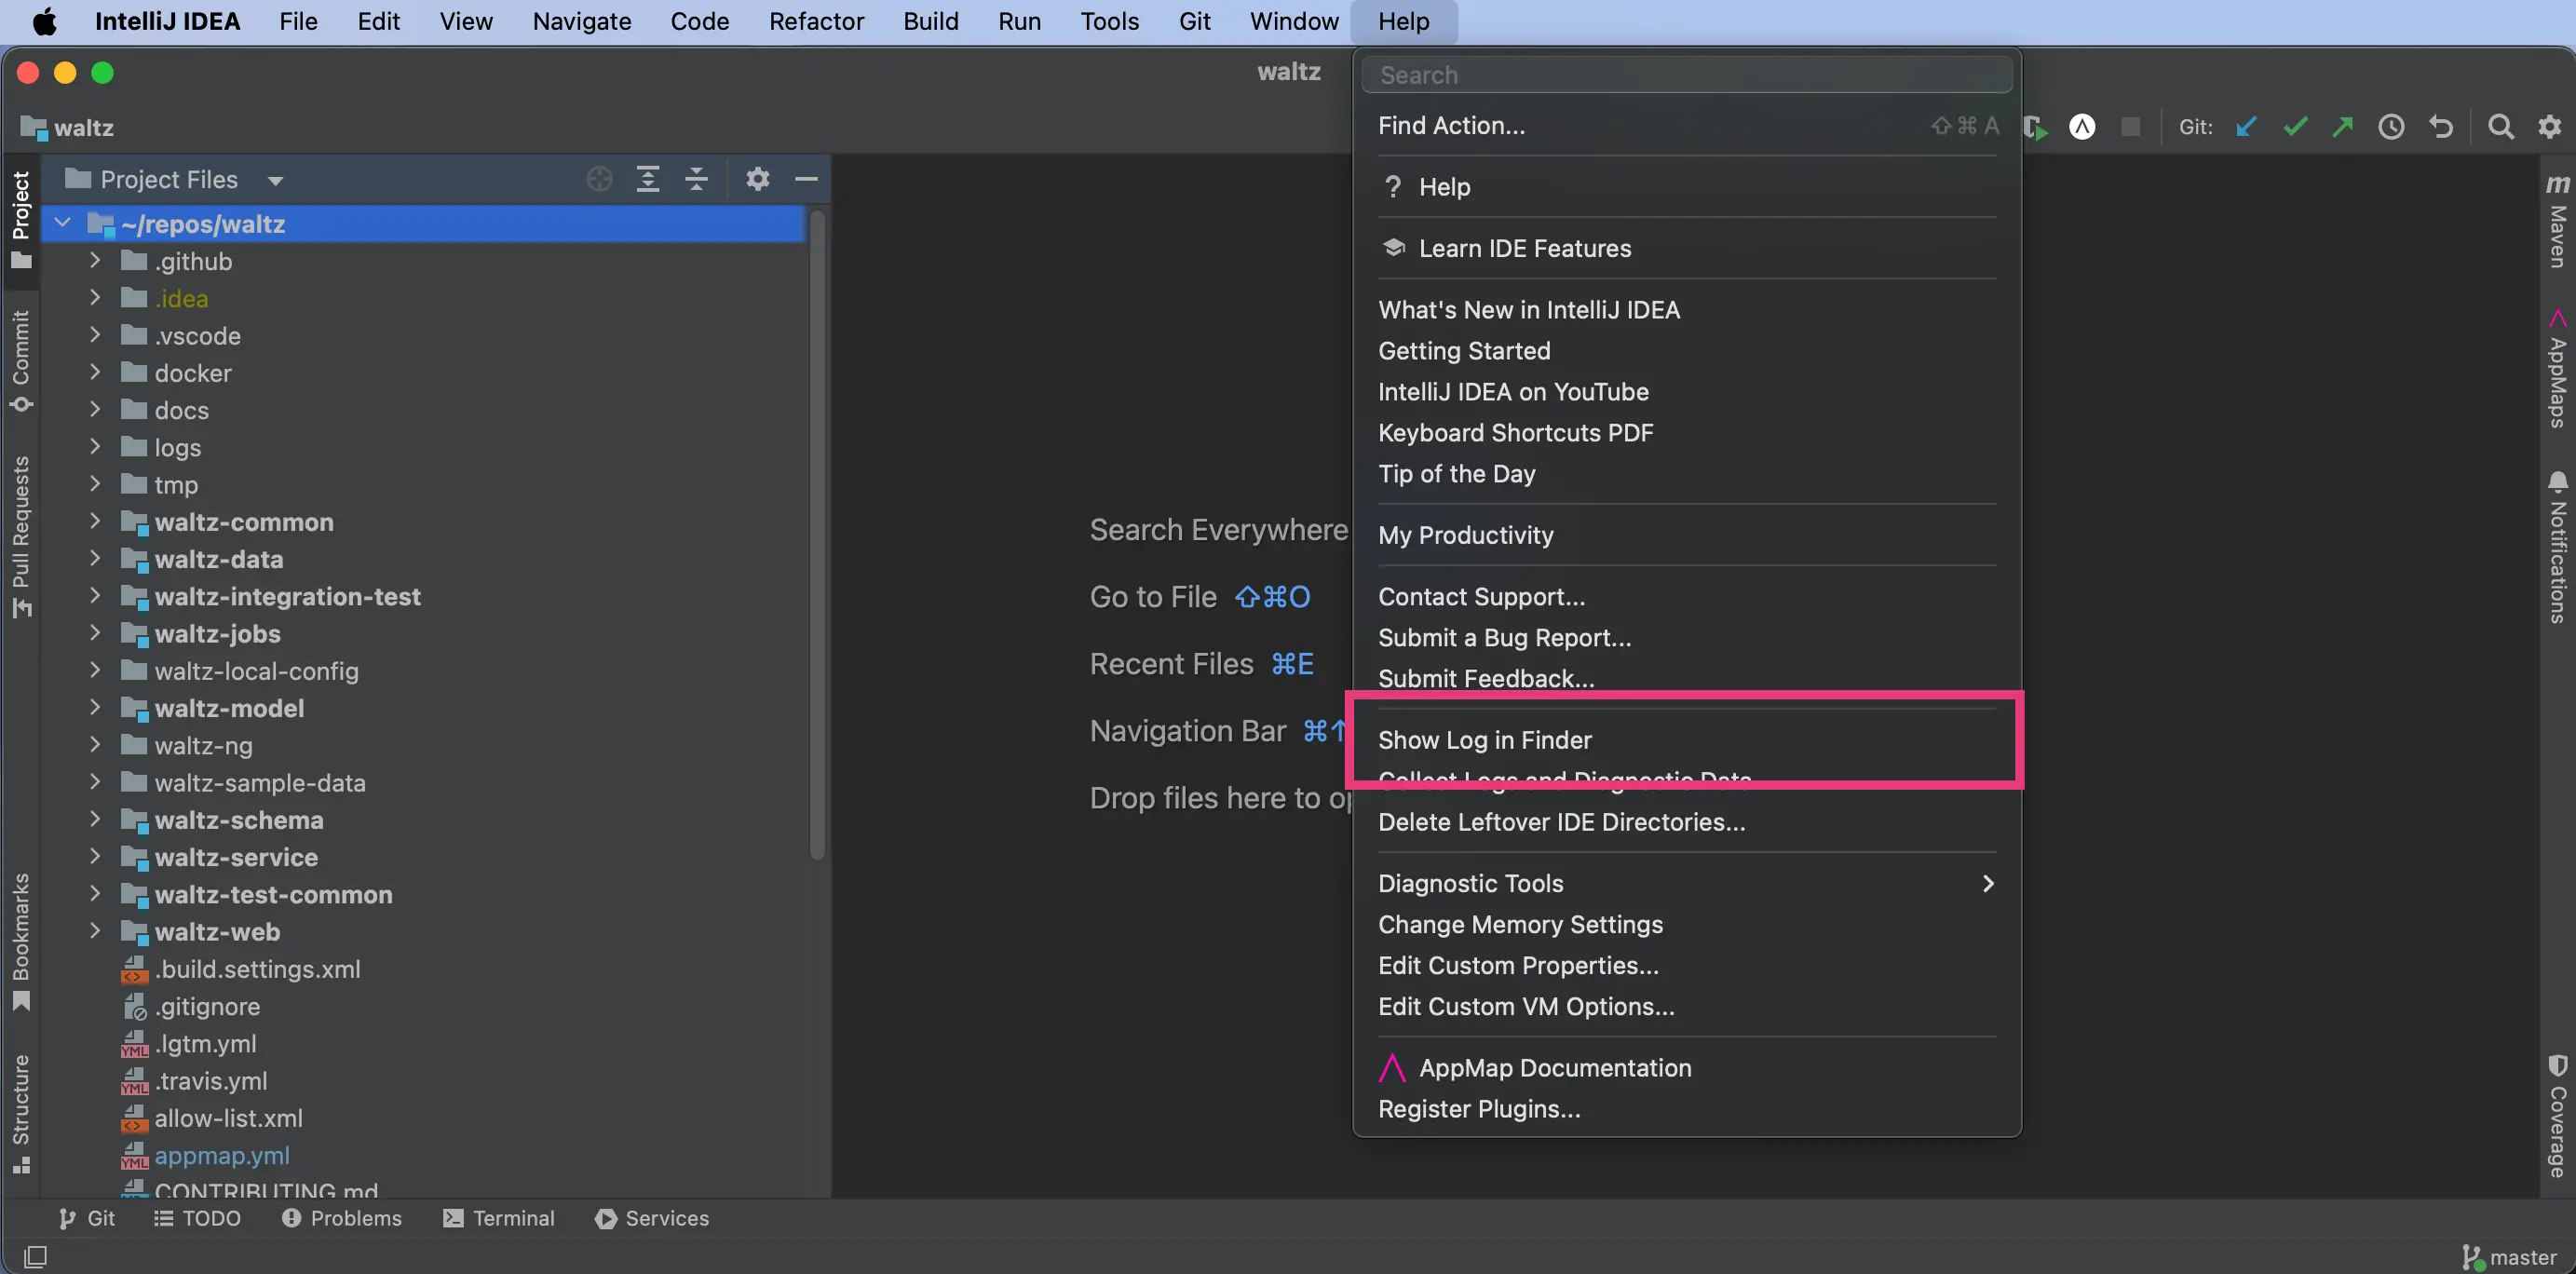
Task: Open the TODO tool window tab
Action: [197, 1218]
